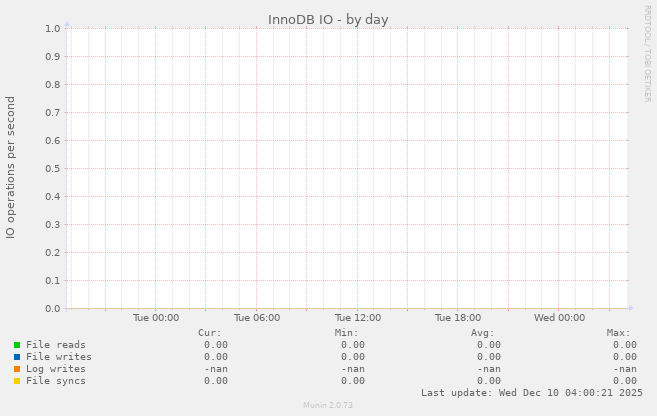Viewport: 657px width, 416px height.
Task: Click the 'InnoDB IO - by day' graph title
Action: tap(328, 20)
